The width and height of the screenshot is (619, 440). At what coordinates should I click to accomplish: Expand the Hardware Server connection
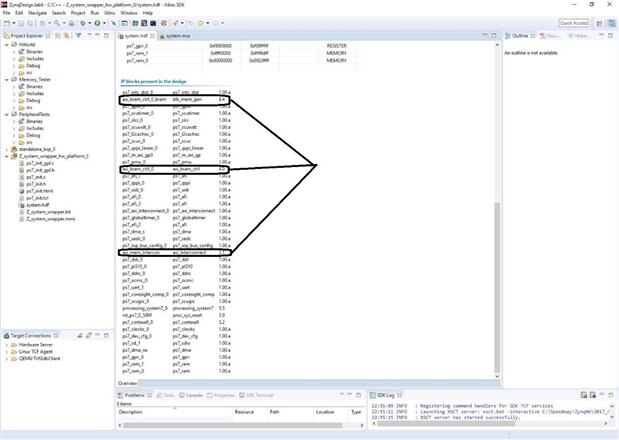(7, 345)
